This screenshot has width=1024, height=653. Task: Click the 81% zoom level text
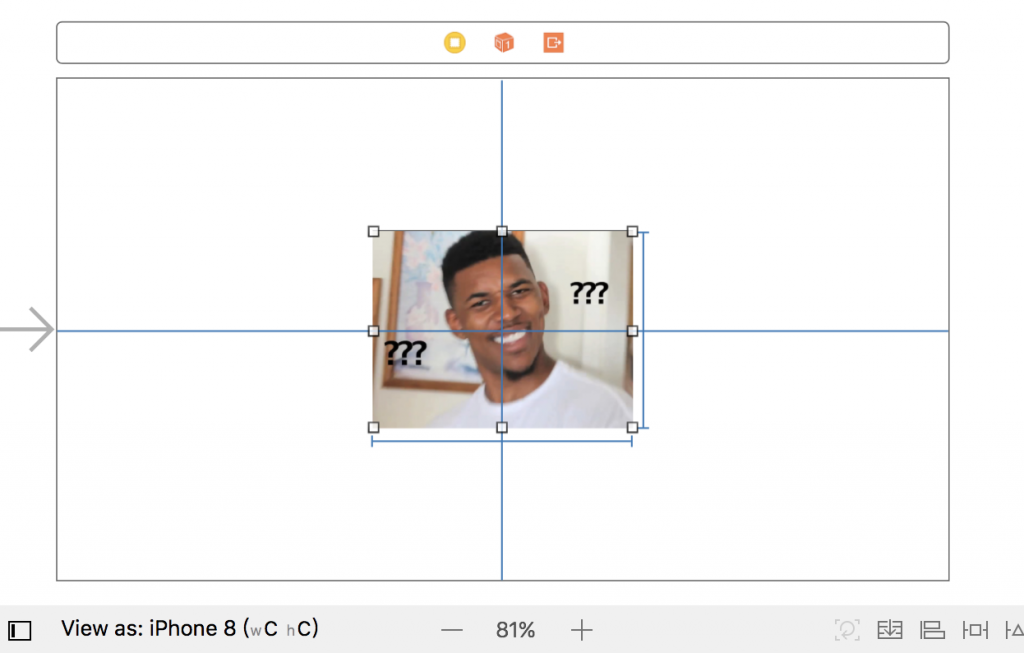(x=515, y=630)
